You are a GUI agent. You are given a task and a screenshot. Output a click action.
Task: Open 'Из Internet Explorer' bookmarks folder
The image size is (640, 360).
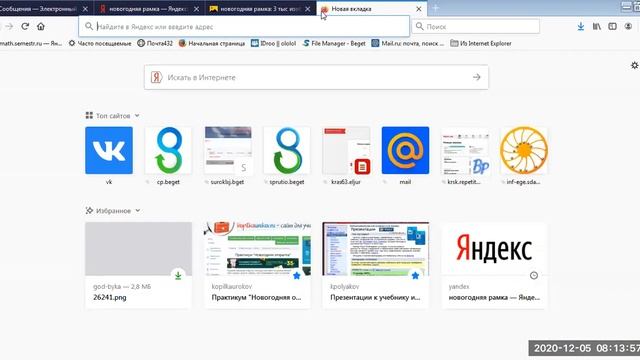click(x=481, y=43)
